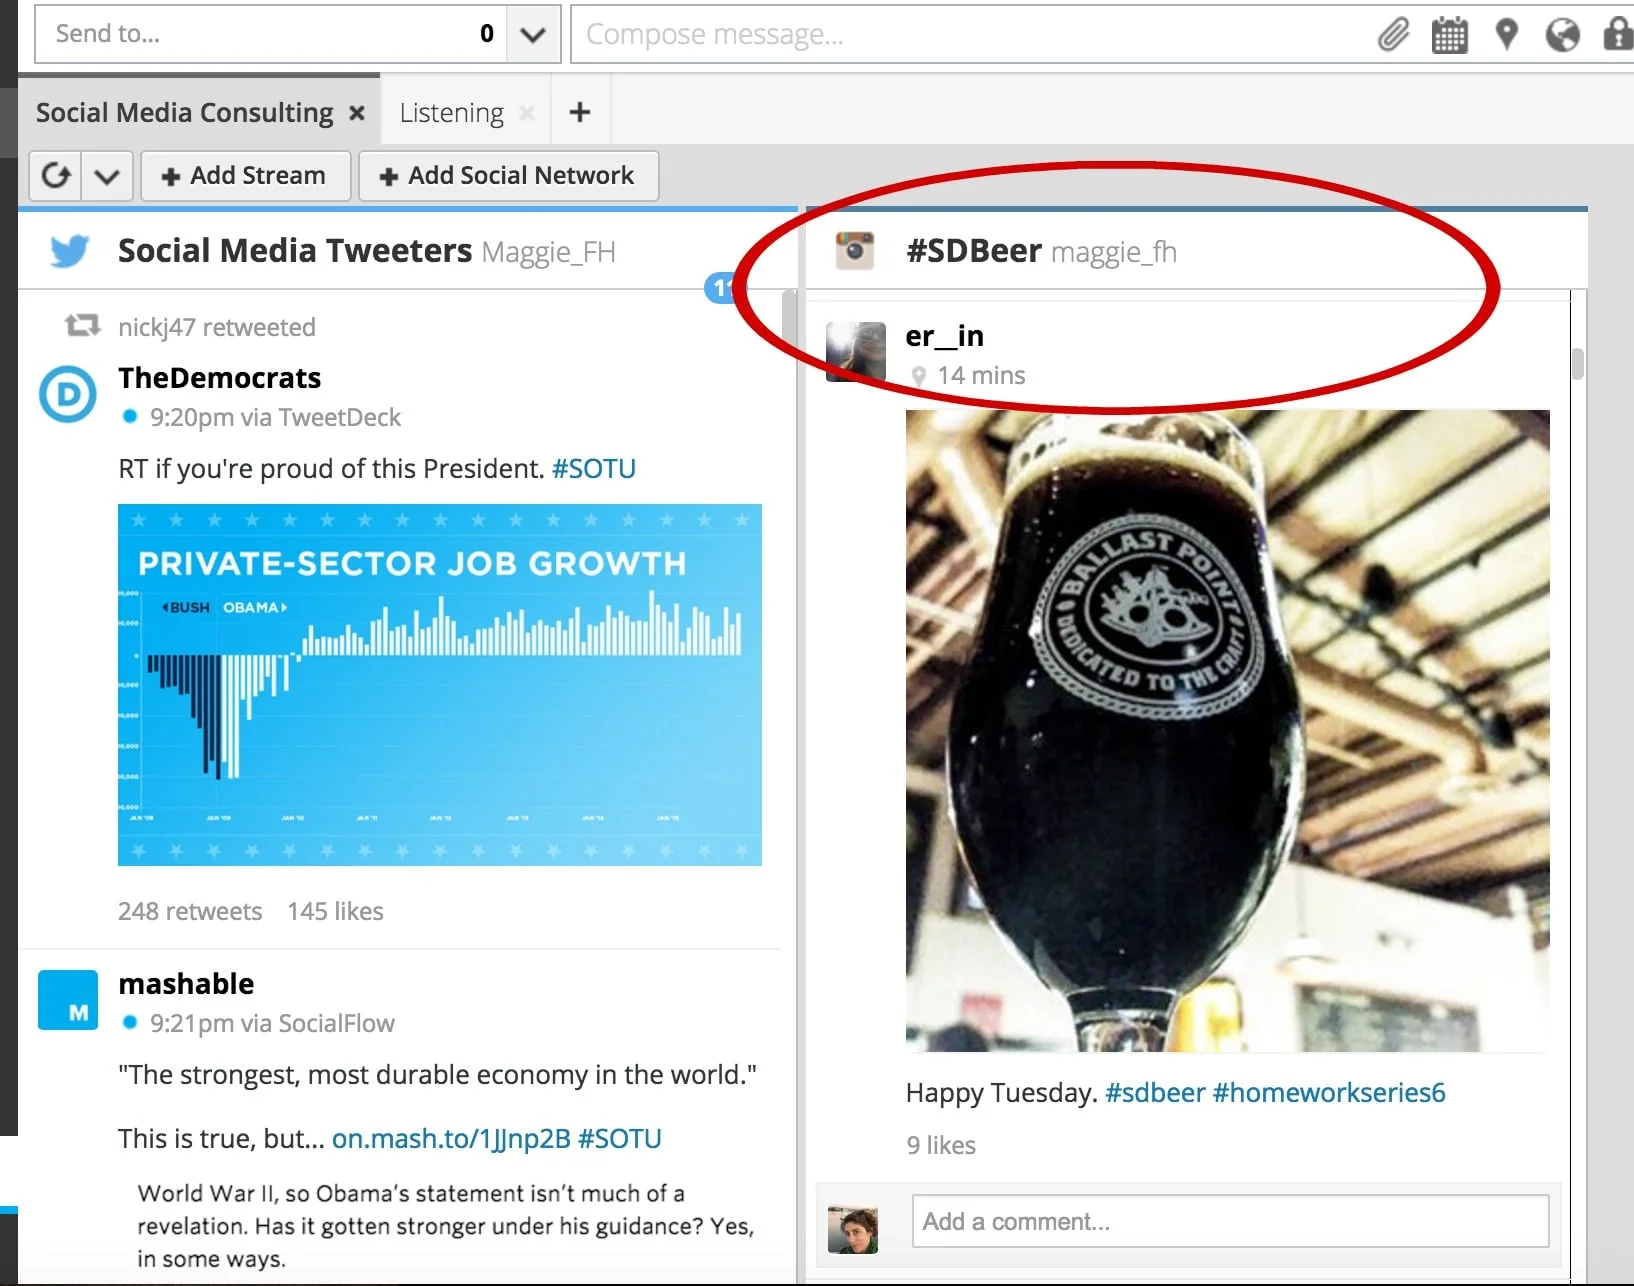The width and height of the screenshot is (1634, 1286).
Task: Click the Twitter bird stream icon
Action: pyautogui.click(x=69, y=250)
